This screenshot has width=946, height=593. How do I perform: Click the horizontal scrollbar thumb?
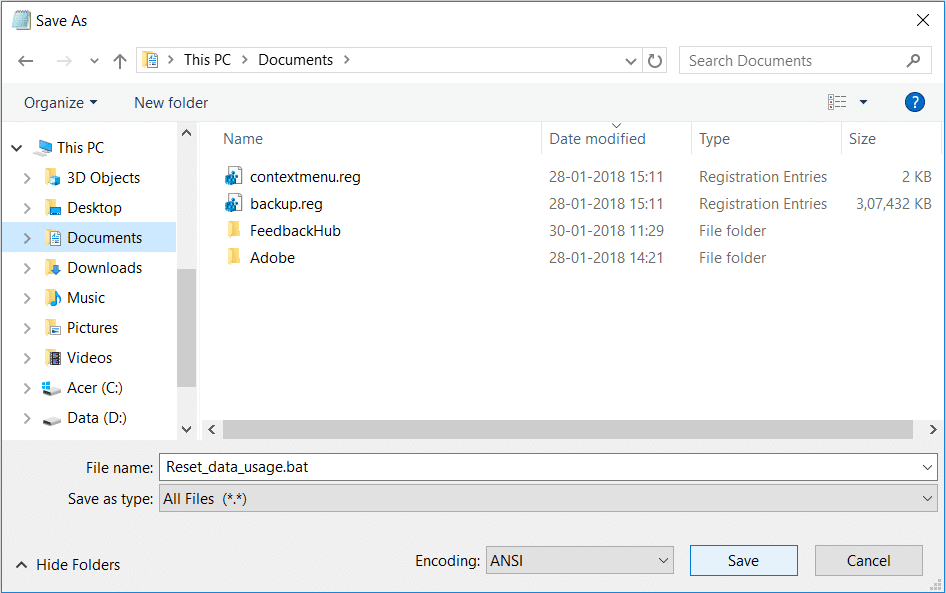coord(567,430)
